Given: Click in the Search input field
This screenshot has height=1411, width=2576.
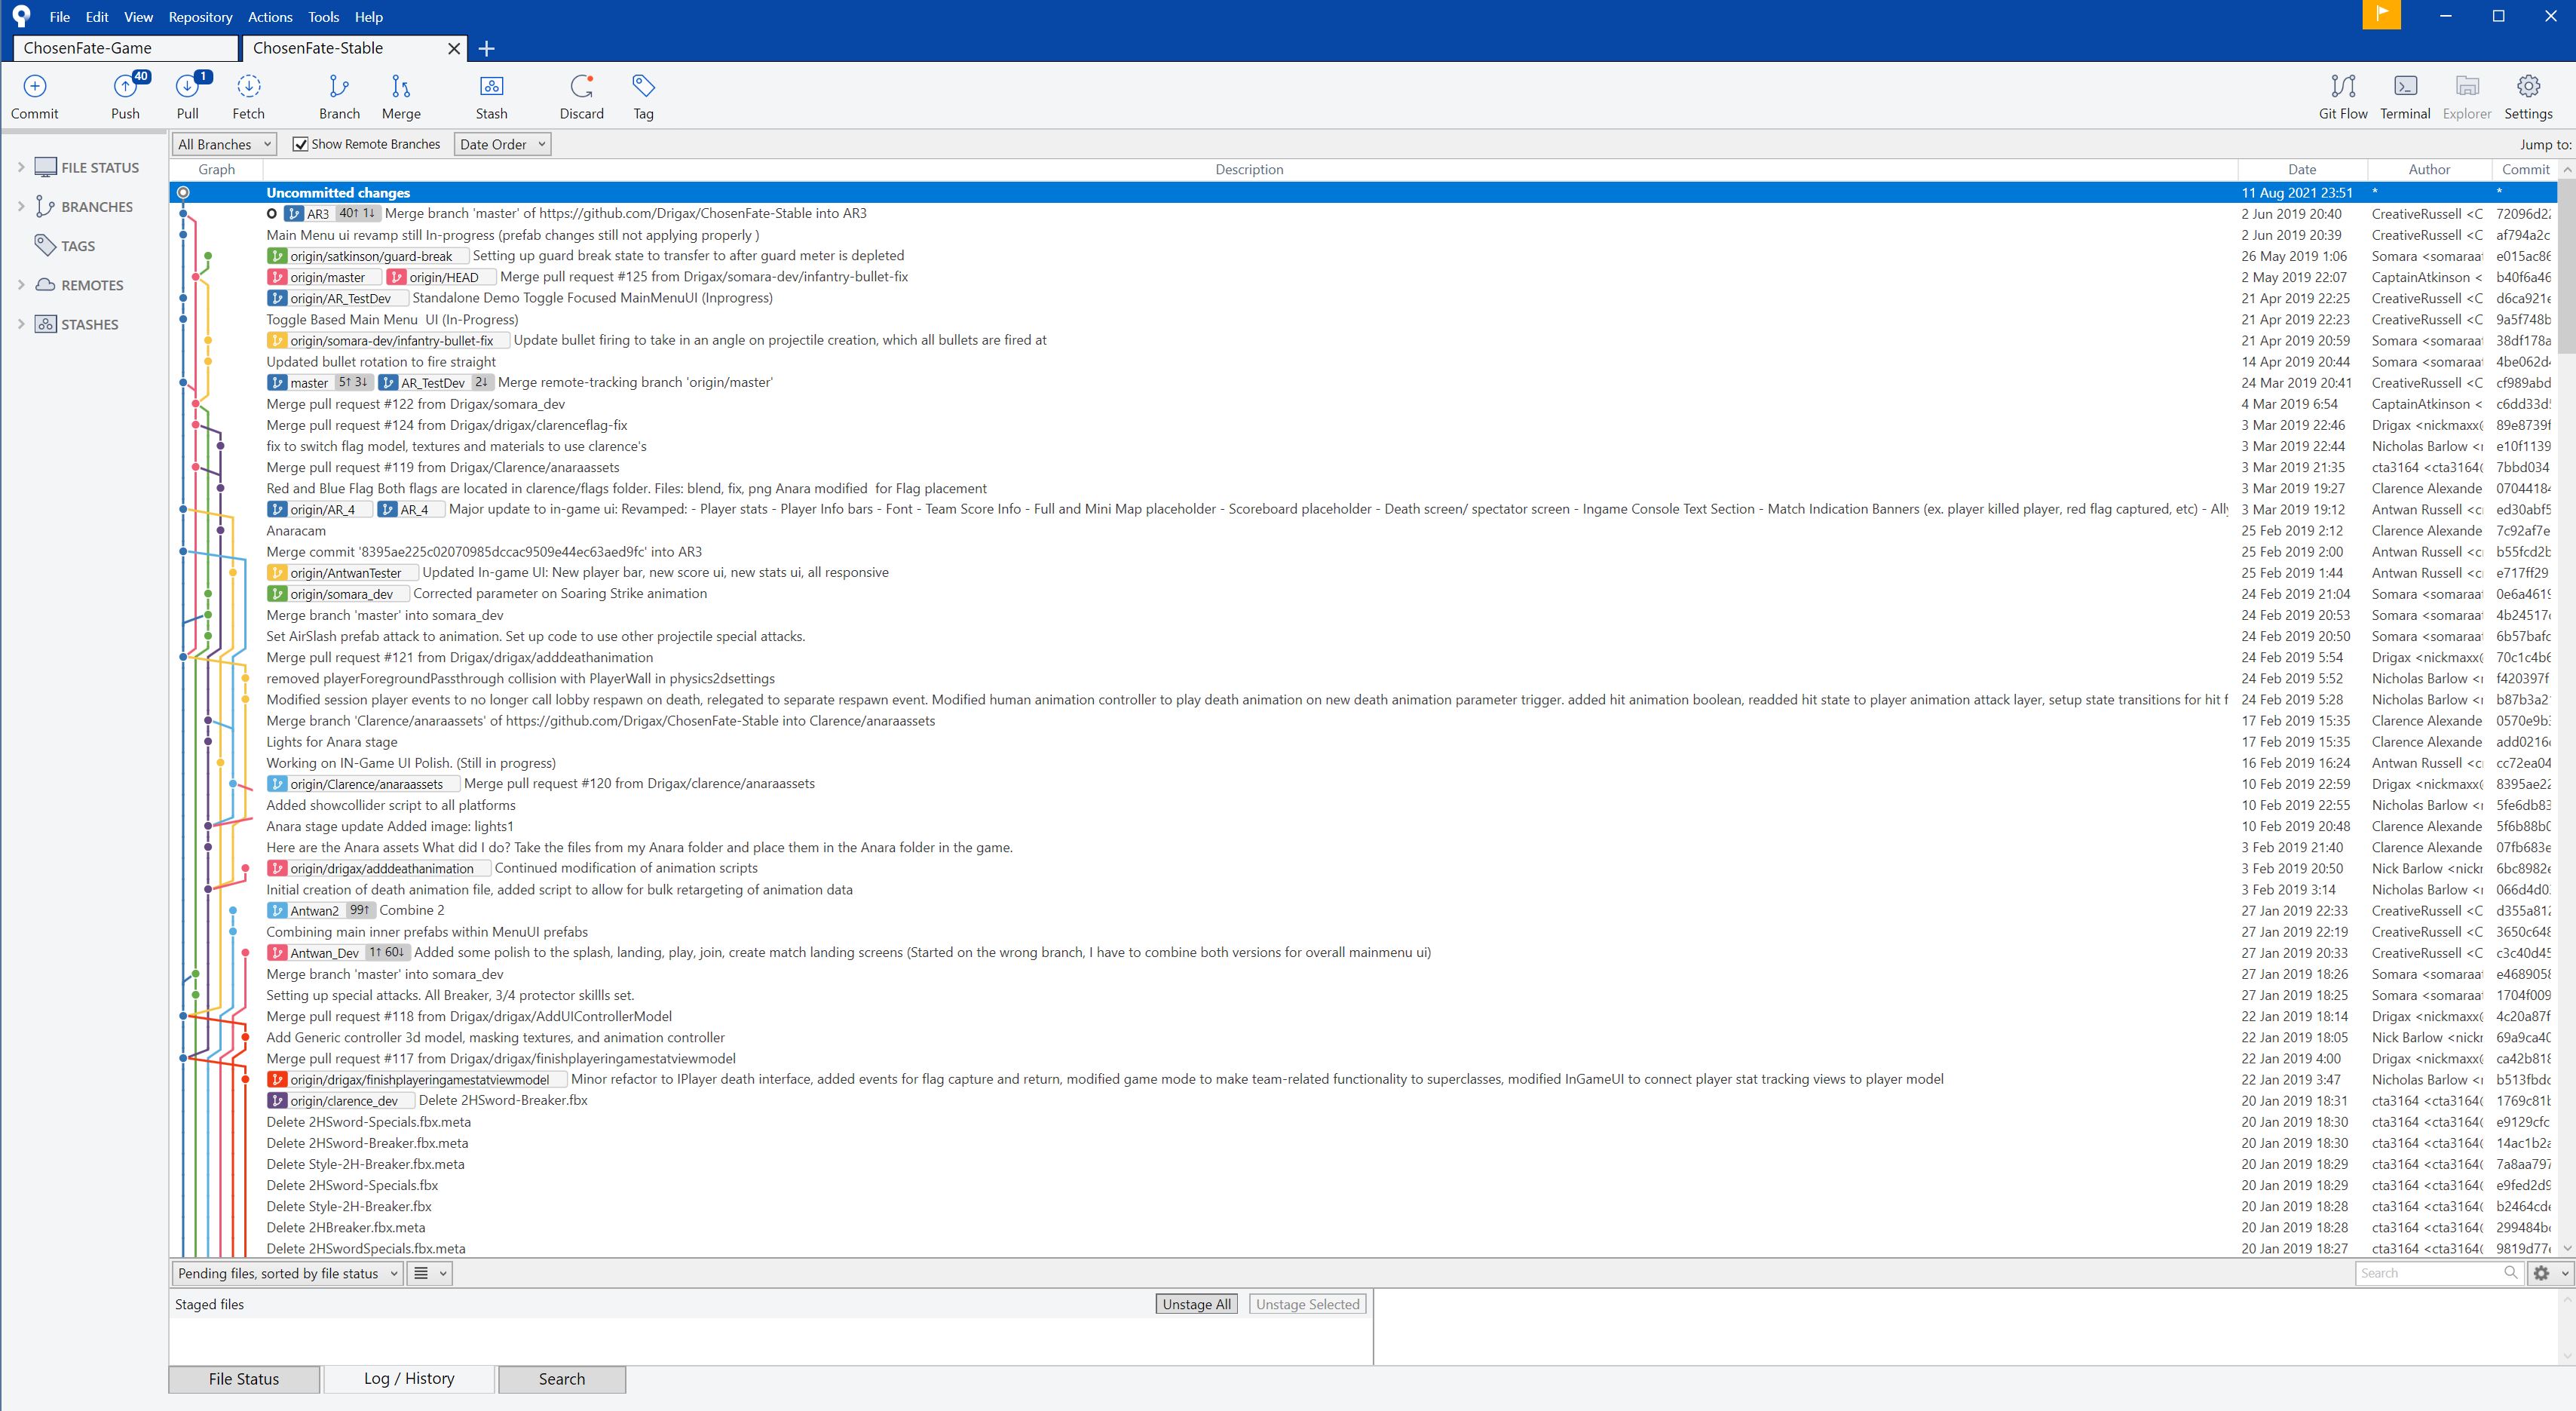Looking at the screenshot, I should pos(2428,1273).
